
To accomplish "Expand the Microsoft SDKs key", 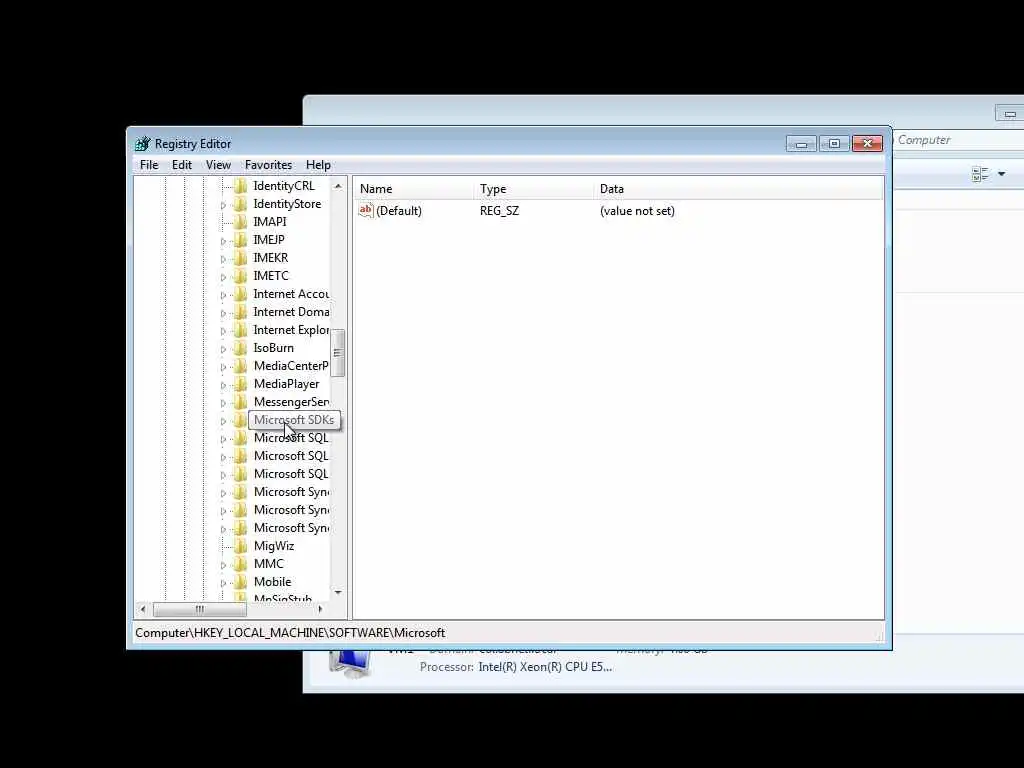I will pyautogui.click(x=223, y=421).
